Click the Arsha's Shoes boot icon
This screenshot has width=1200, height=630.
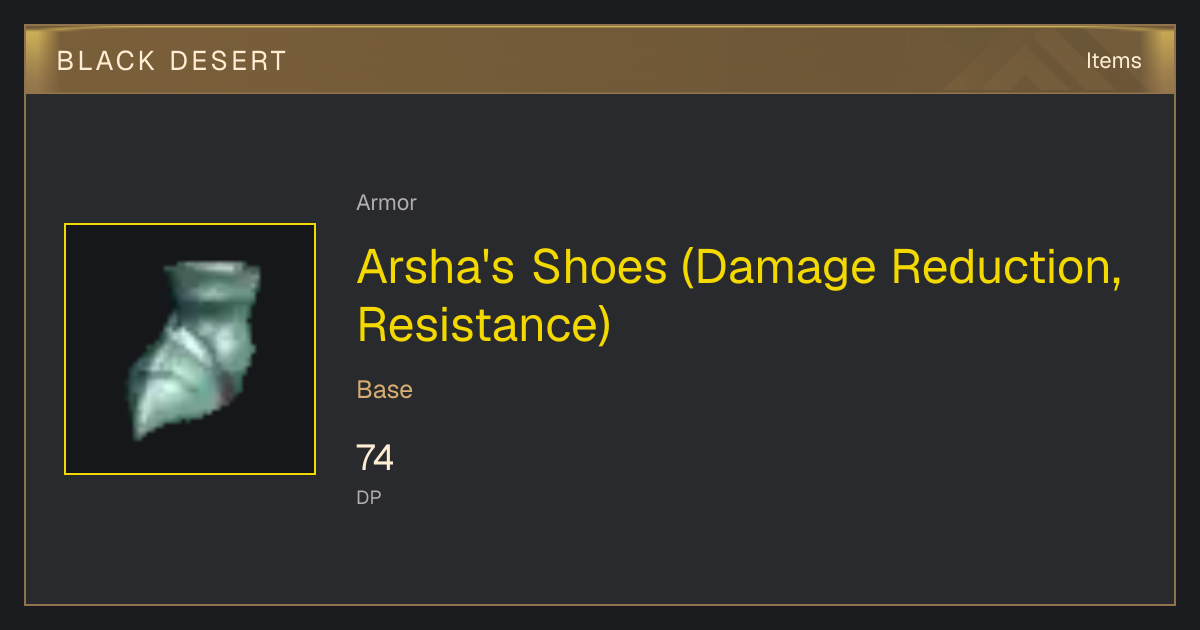click(190, 349)
